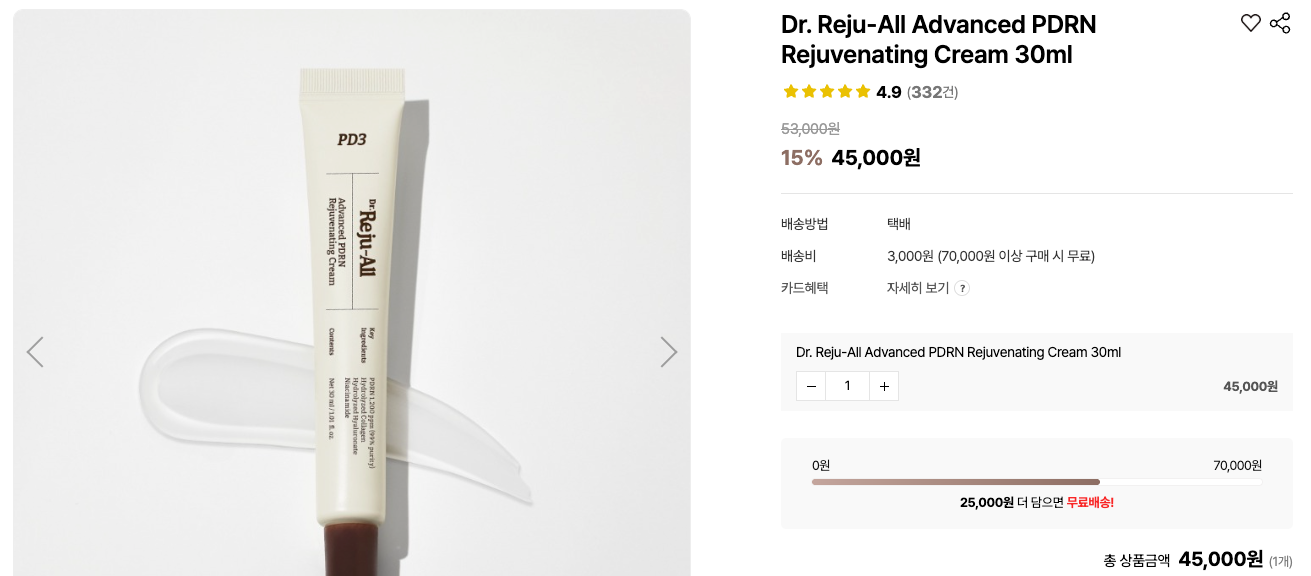This screenshot has height=576, width=1311.
Task: Click the free shipping progress bar
Action: click(1036, 482)
